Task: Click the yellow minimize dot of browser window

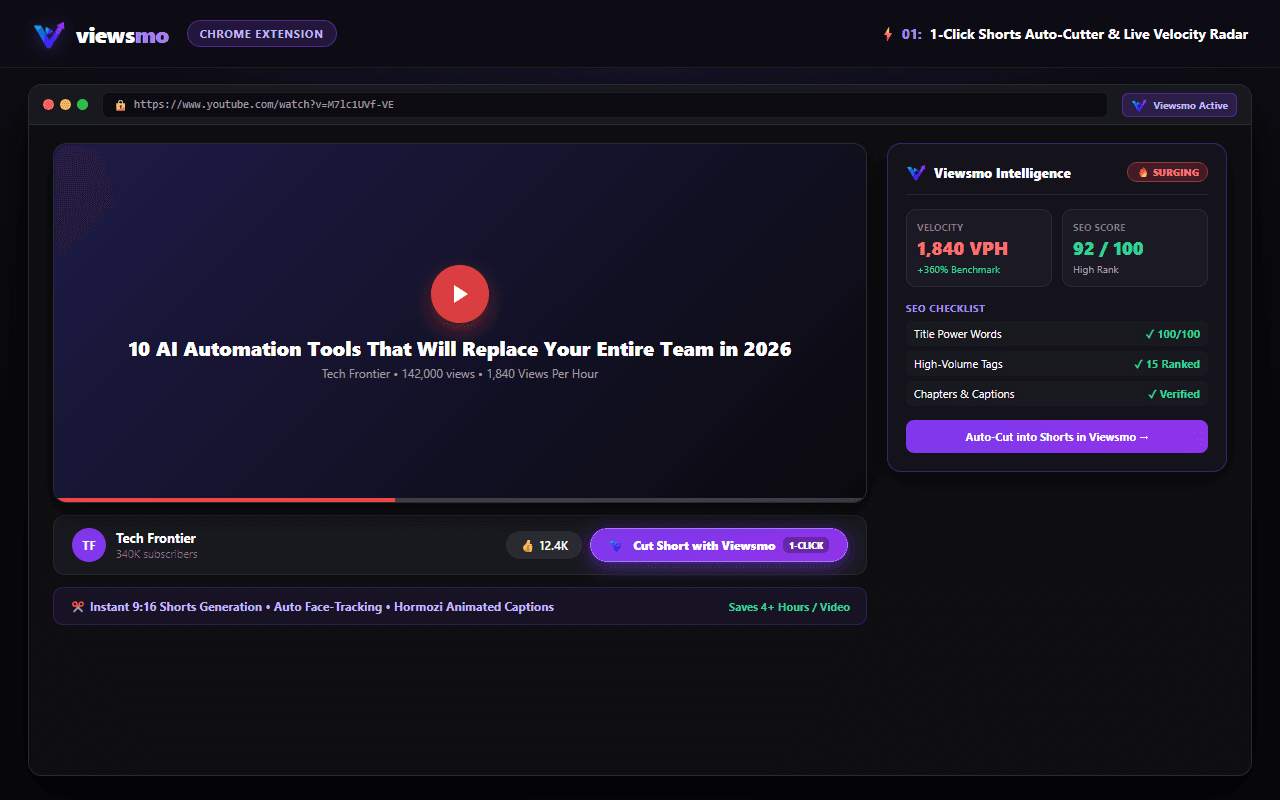Action: (66, 105)
